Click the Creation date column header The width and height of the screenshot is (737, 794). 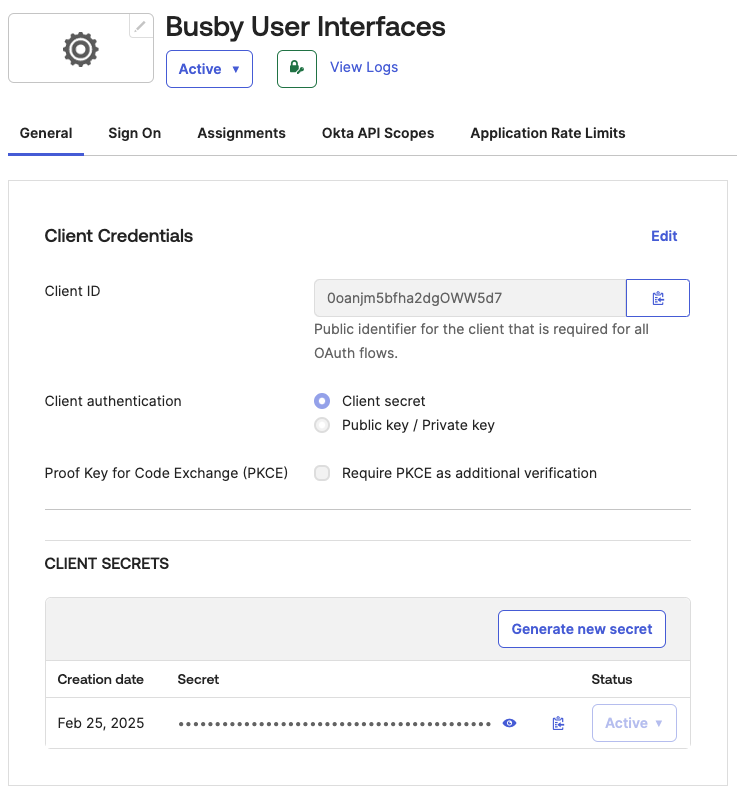pyautogui.click(x=100, y=680)
